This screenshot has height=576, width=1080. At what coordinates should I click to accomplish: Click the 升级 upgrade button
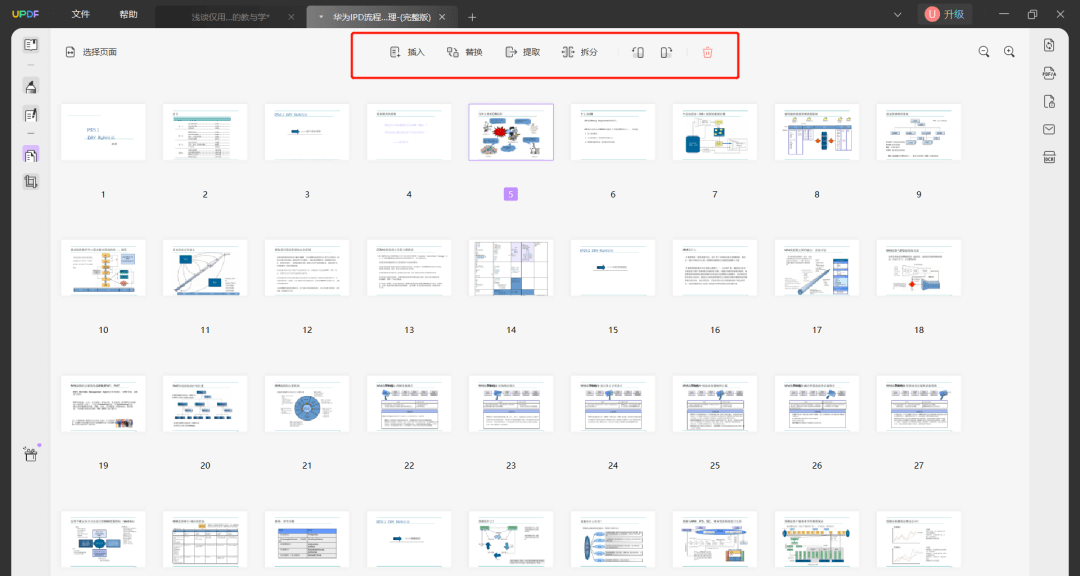click(945, 14)
